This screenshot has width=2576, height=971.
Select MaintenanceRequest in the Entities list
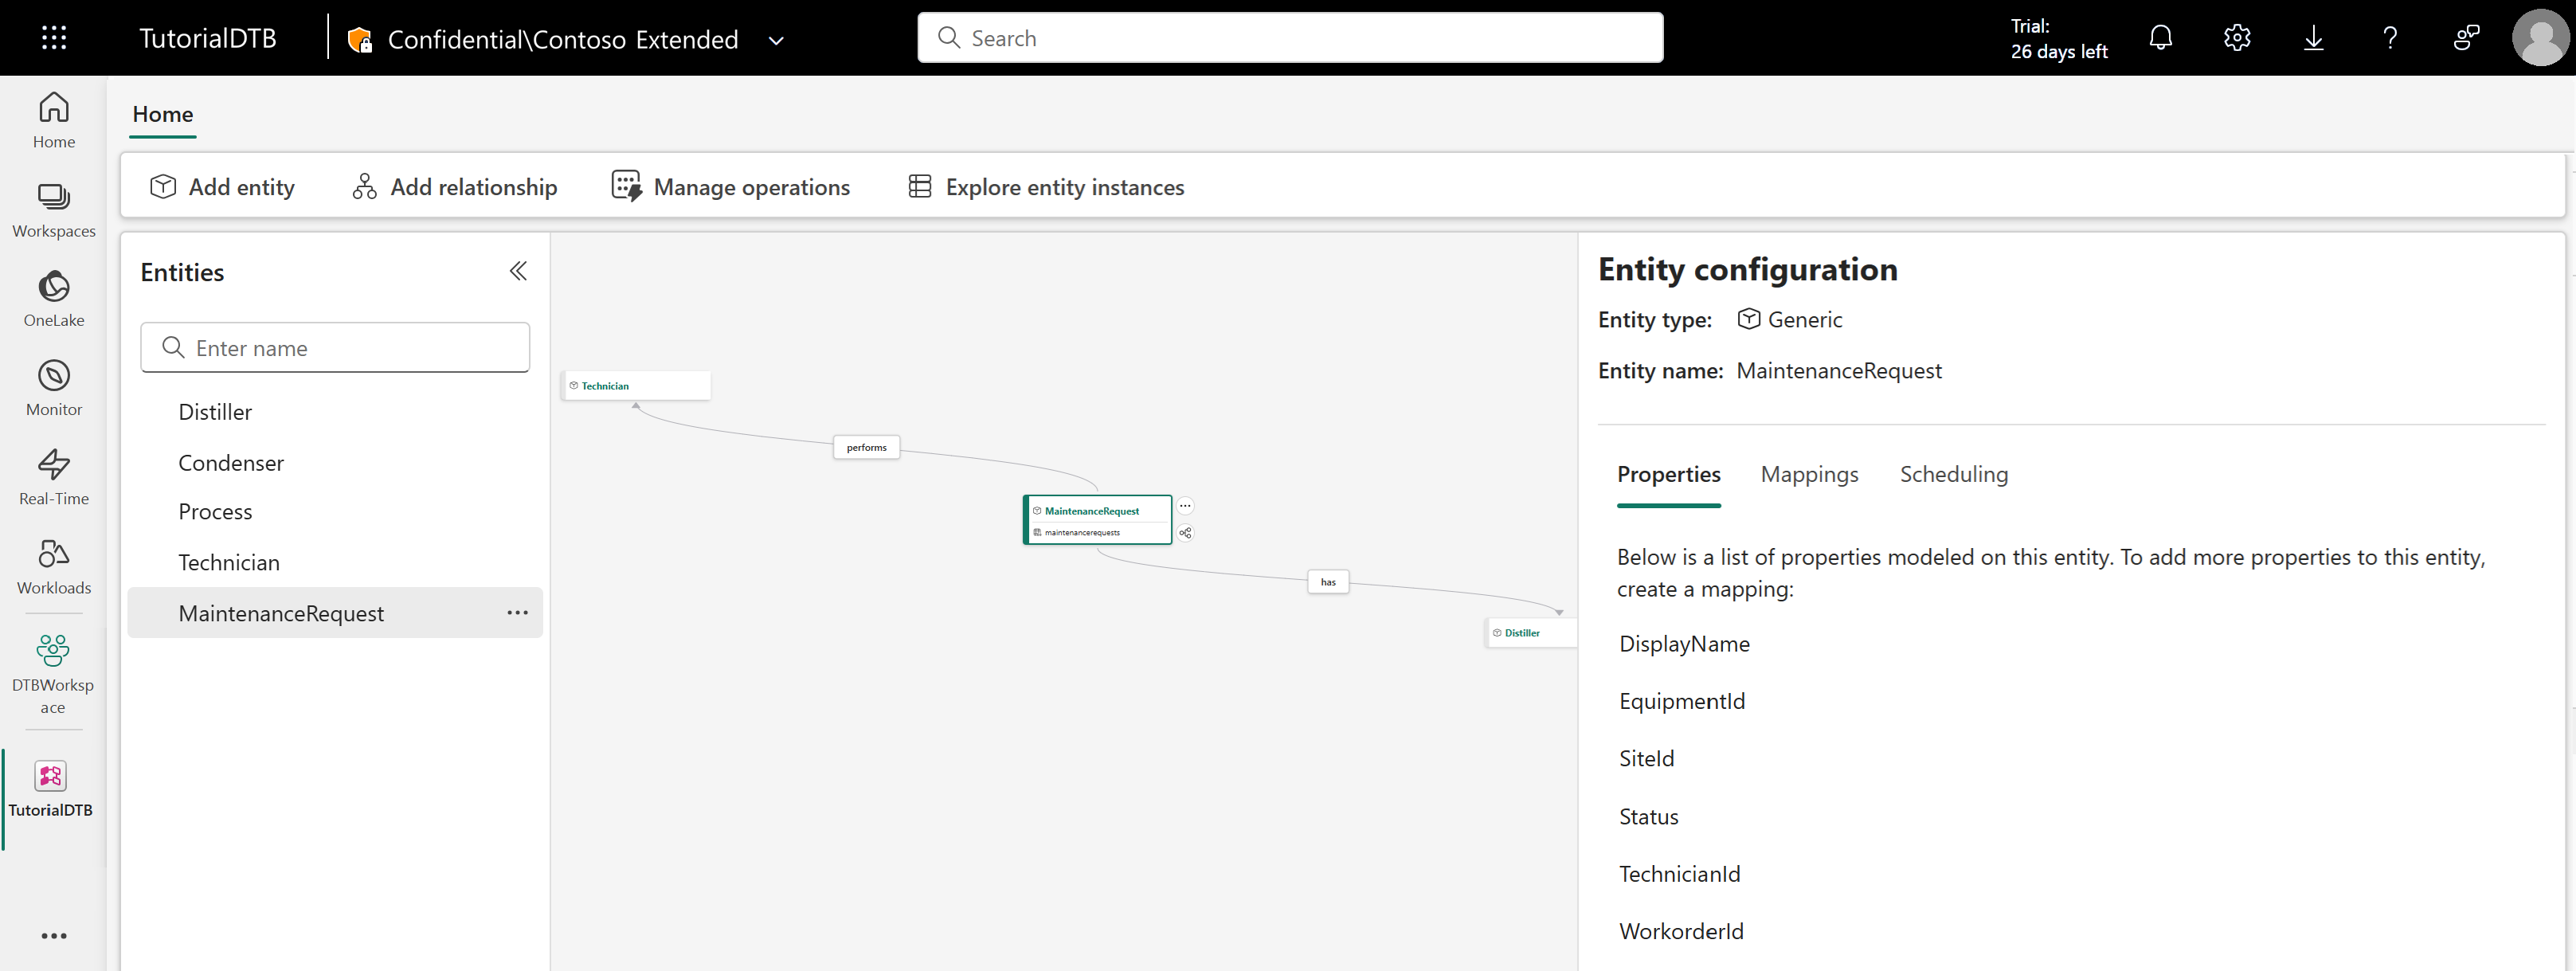(335, 613)
